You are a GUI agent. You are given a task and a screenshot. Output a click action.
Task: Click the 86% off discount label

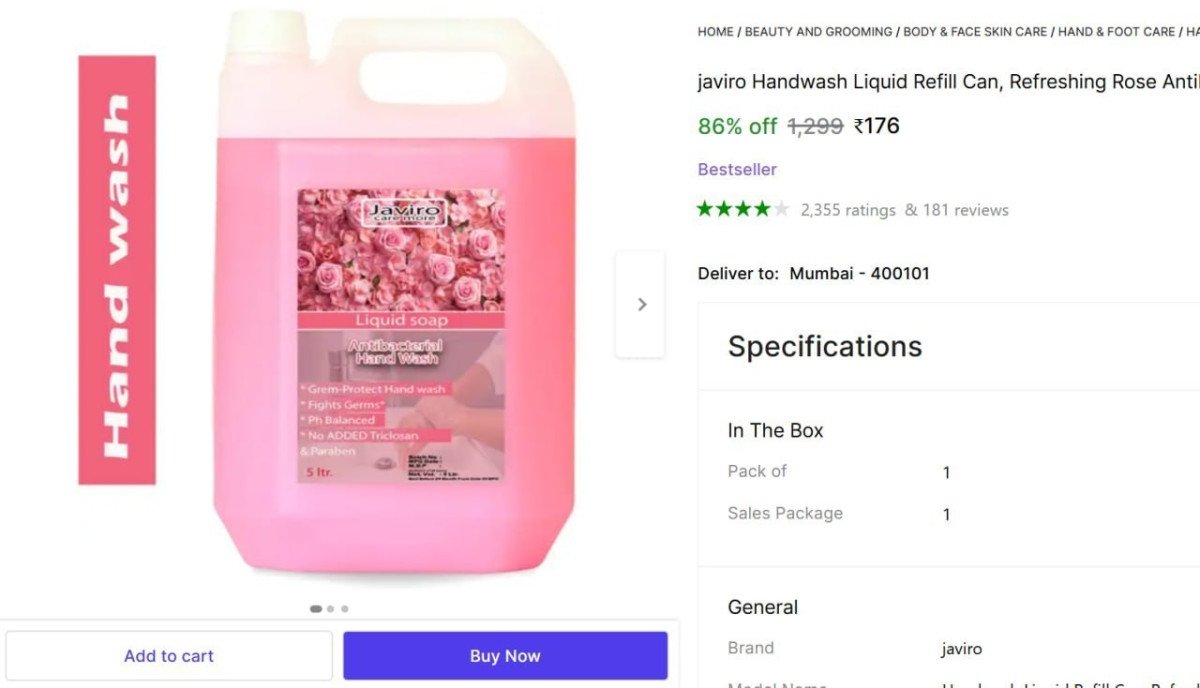(737, 126)
